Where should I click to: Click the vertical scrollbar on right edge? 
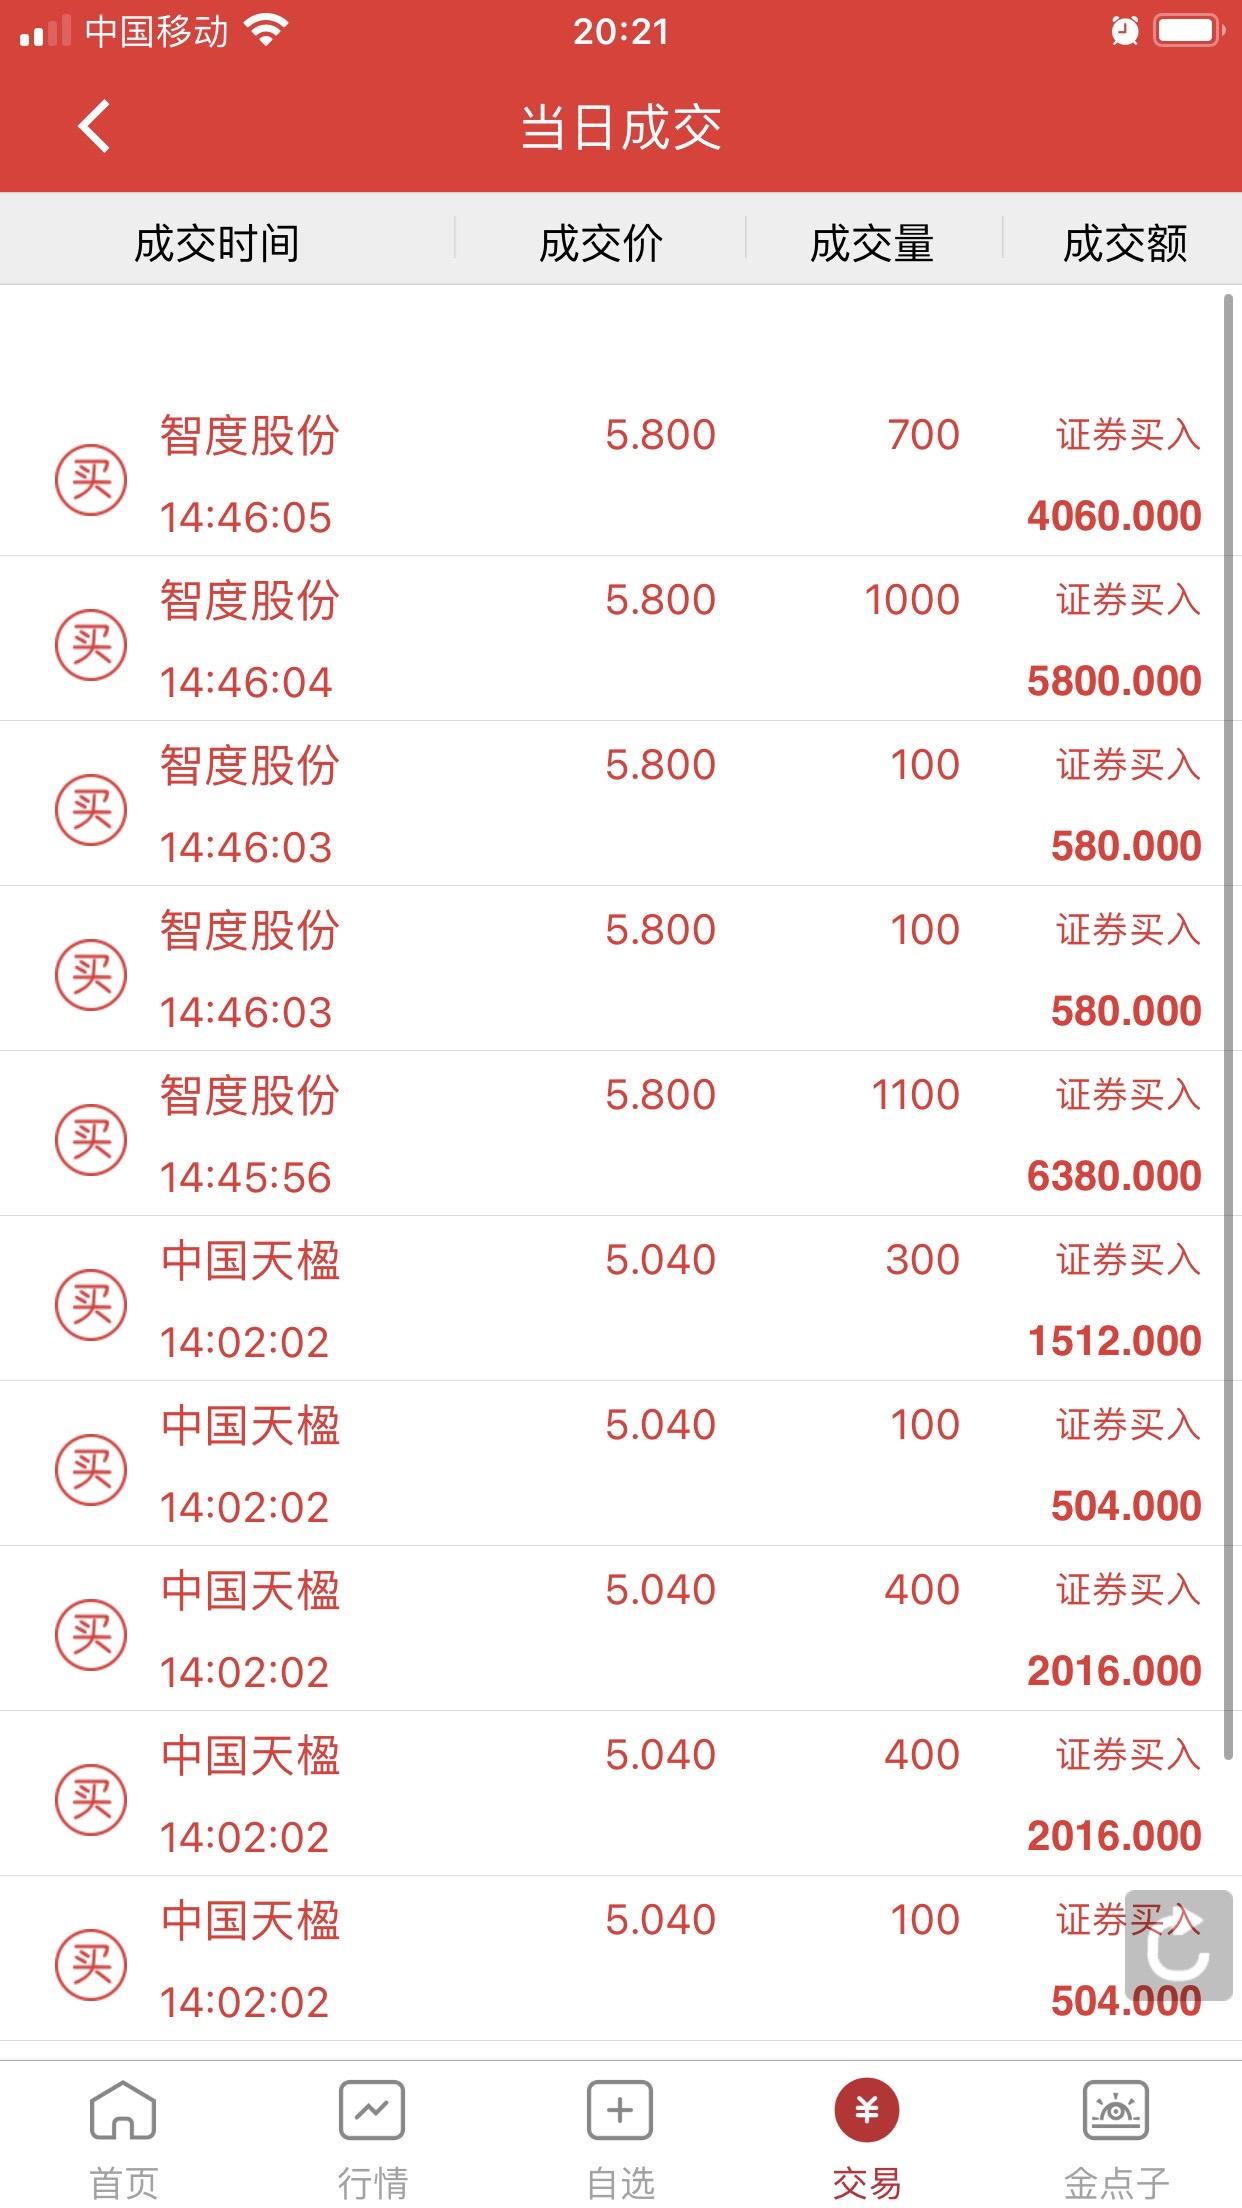1230,1027
